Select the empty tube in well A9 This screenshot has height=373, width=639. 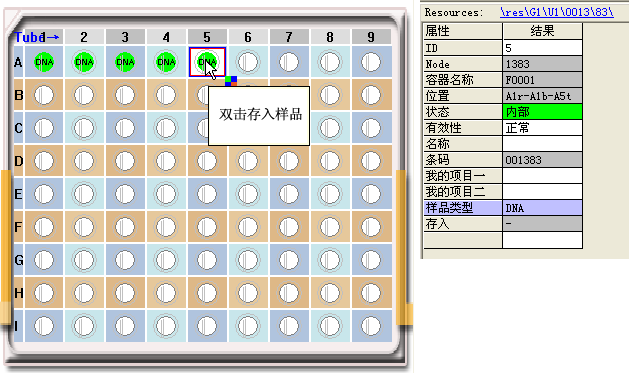point(371,62)
